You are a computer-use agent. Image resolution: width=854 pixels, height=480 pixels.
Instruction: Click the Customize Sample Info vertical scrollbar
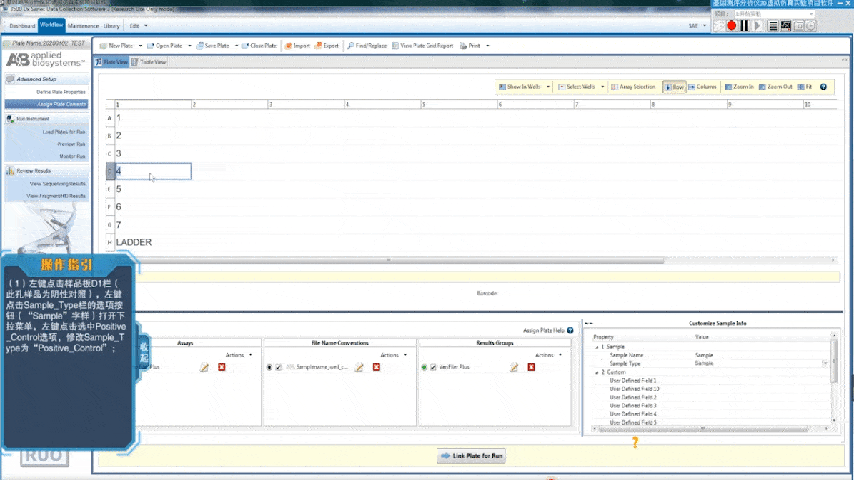click(x=833, y=360)
